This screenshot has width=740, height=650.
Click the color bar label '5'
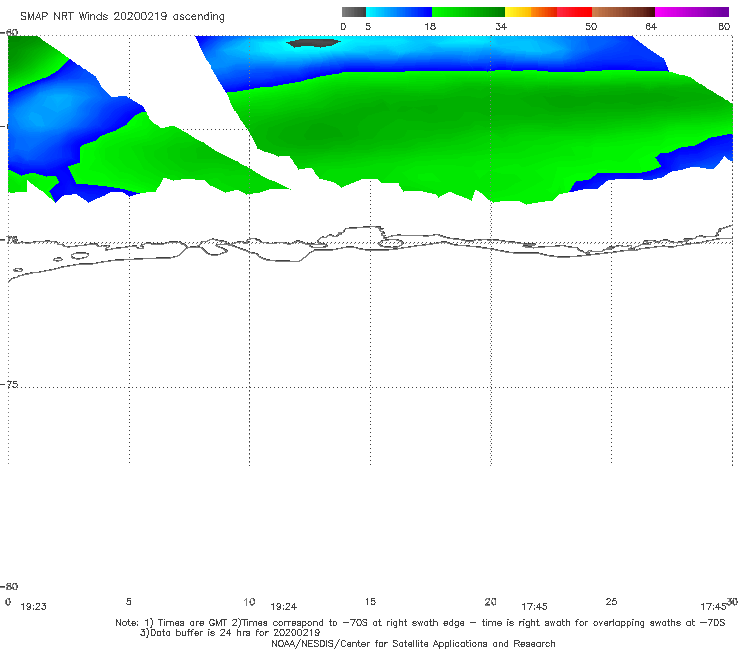(x=368, y=27)
